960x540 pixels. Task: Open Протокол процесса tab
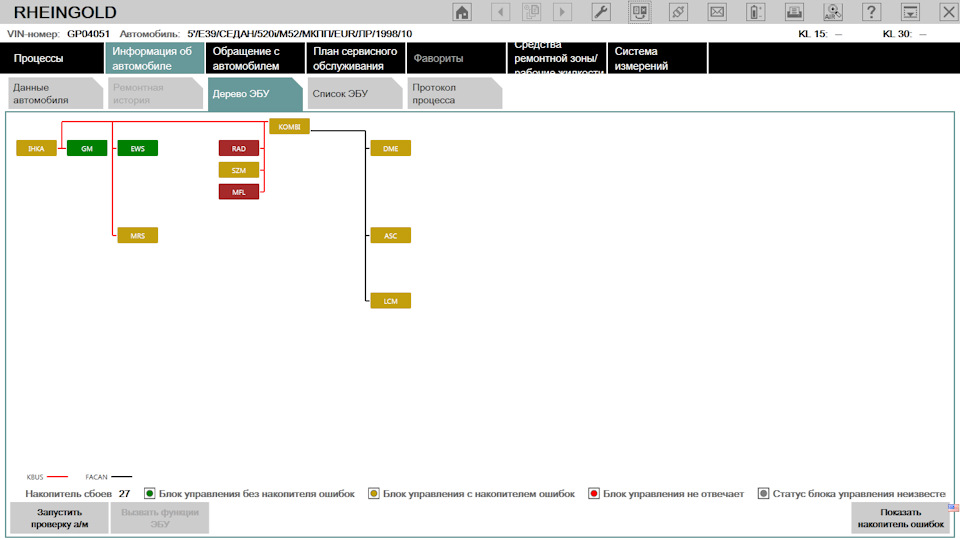pos(454,94)
